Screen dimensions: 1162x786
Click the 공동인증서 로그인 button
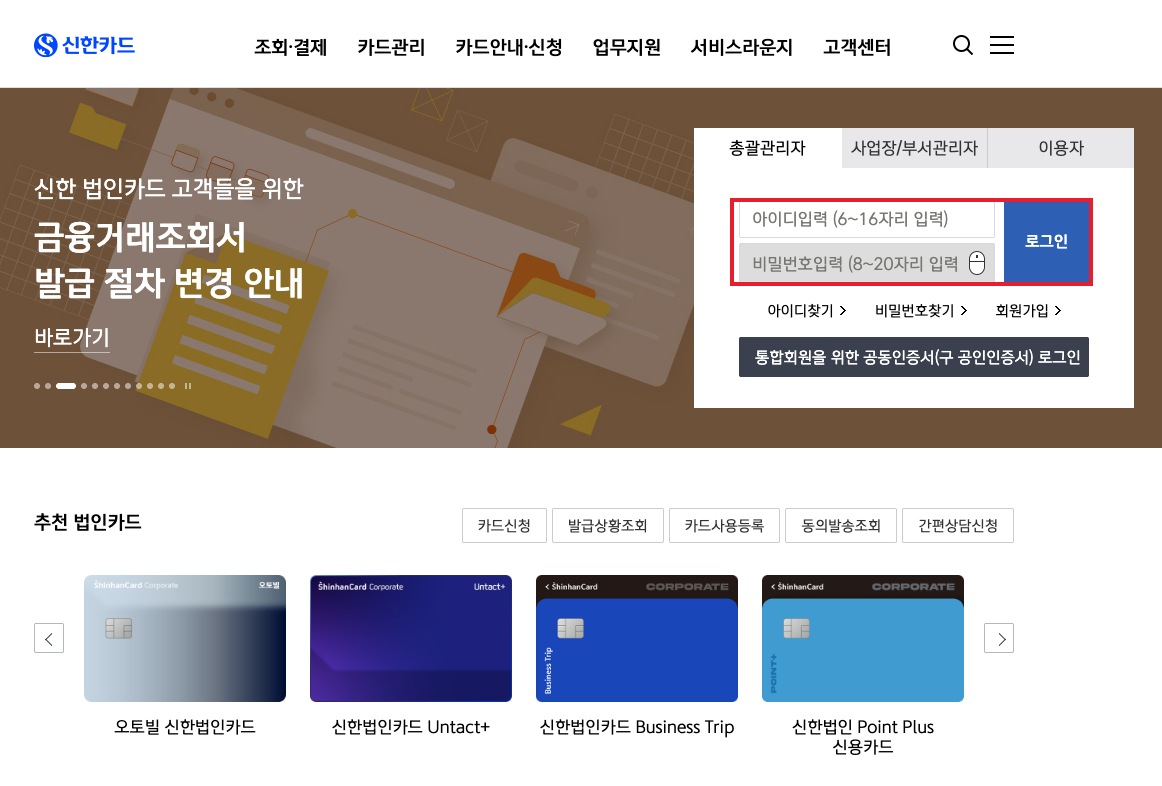[914, 357]
